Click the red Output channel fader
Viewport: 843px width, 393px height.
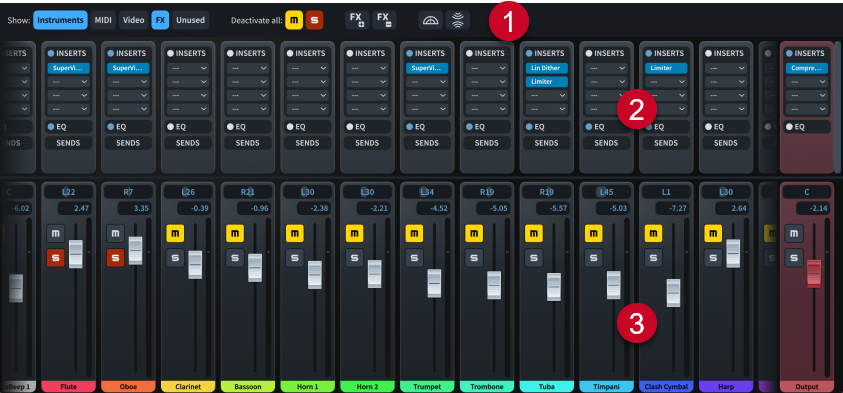[814, 273]
